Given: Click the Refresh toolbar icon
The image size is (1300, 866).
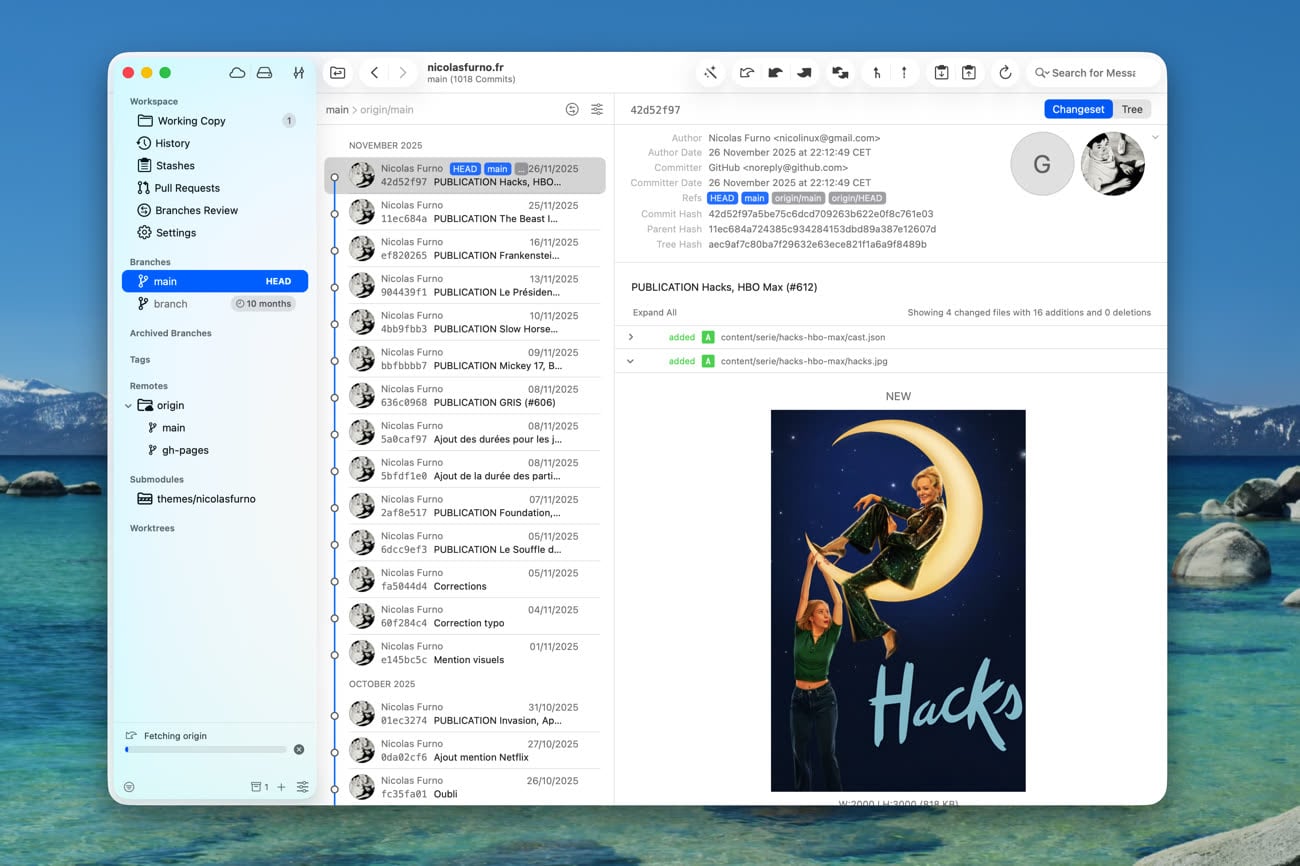Looking at the screenshot, I should coord(1005,73).
